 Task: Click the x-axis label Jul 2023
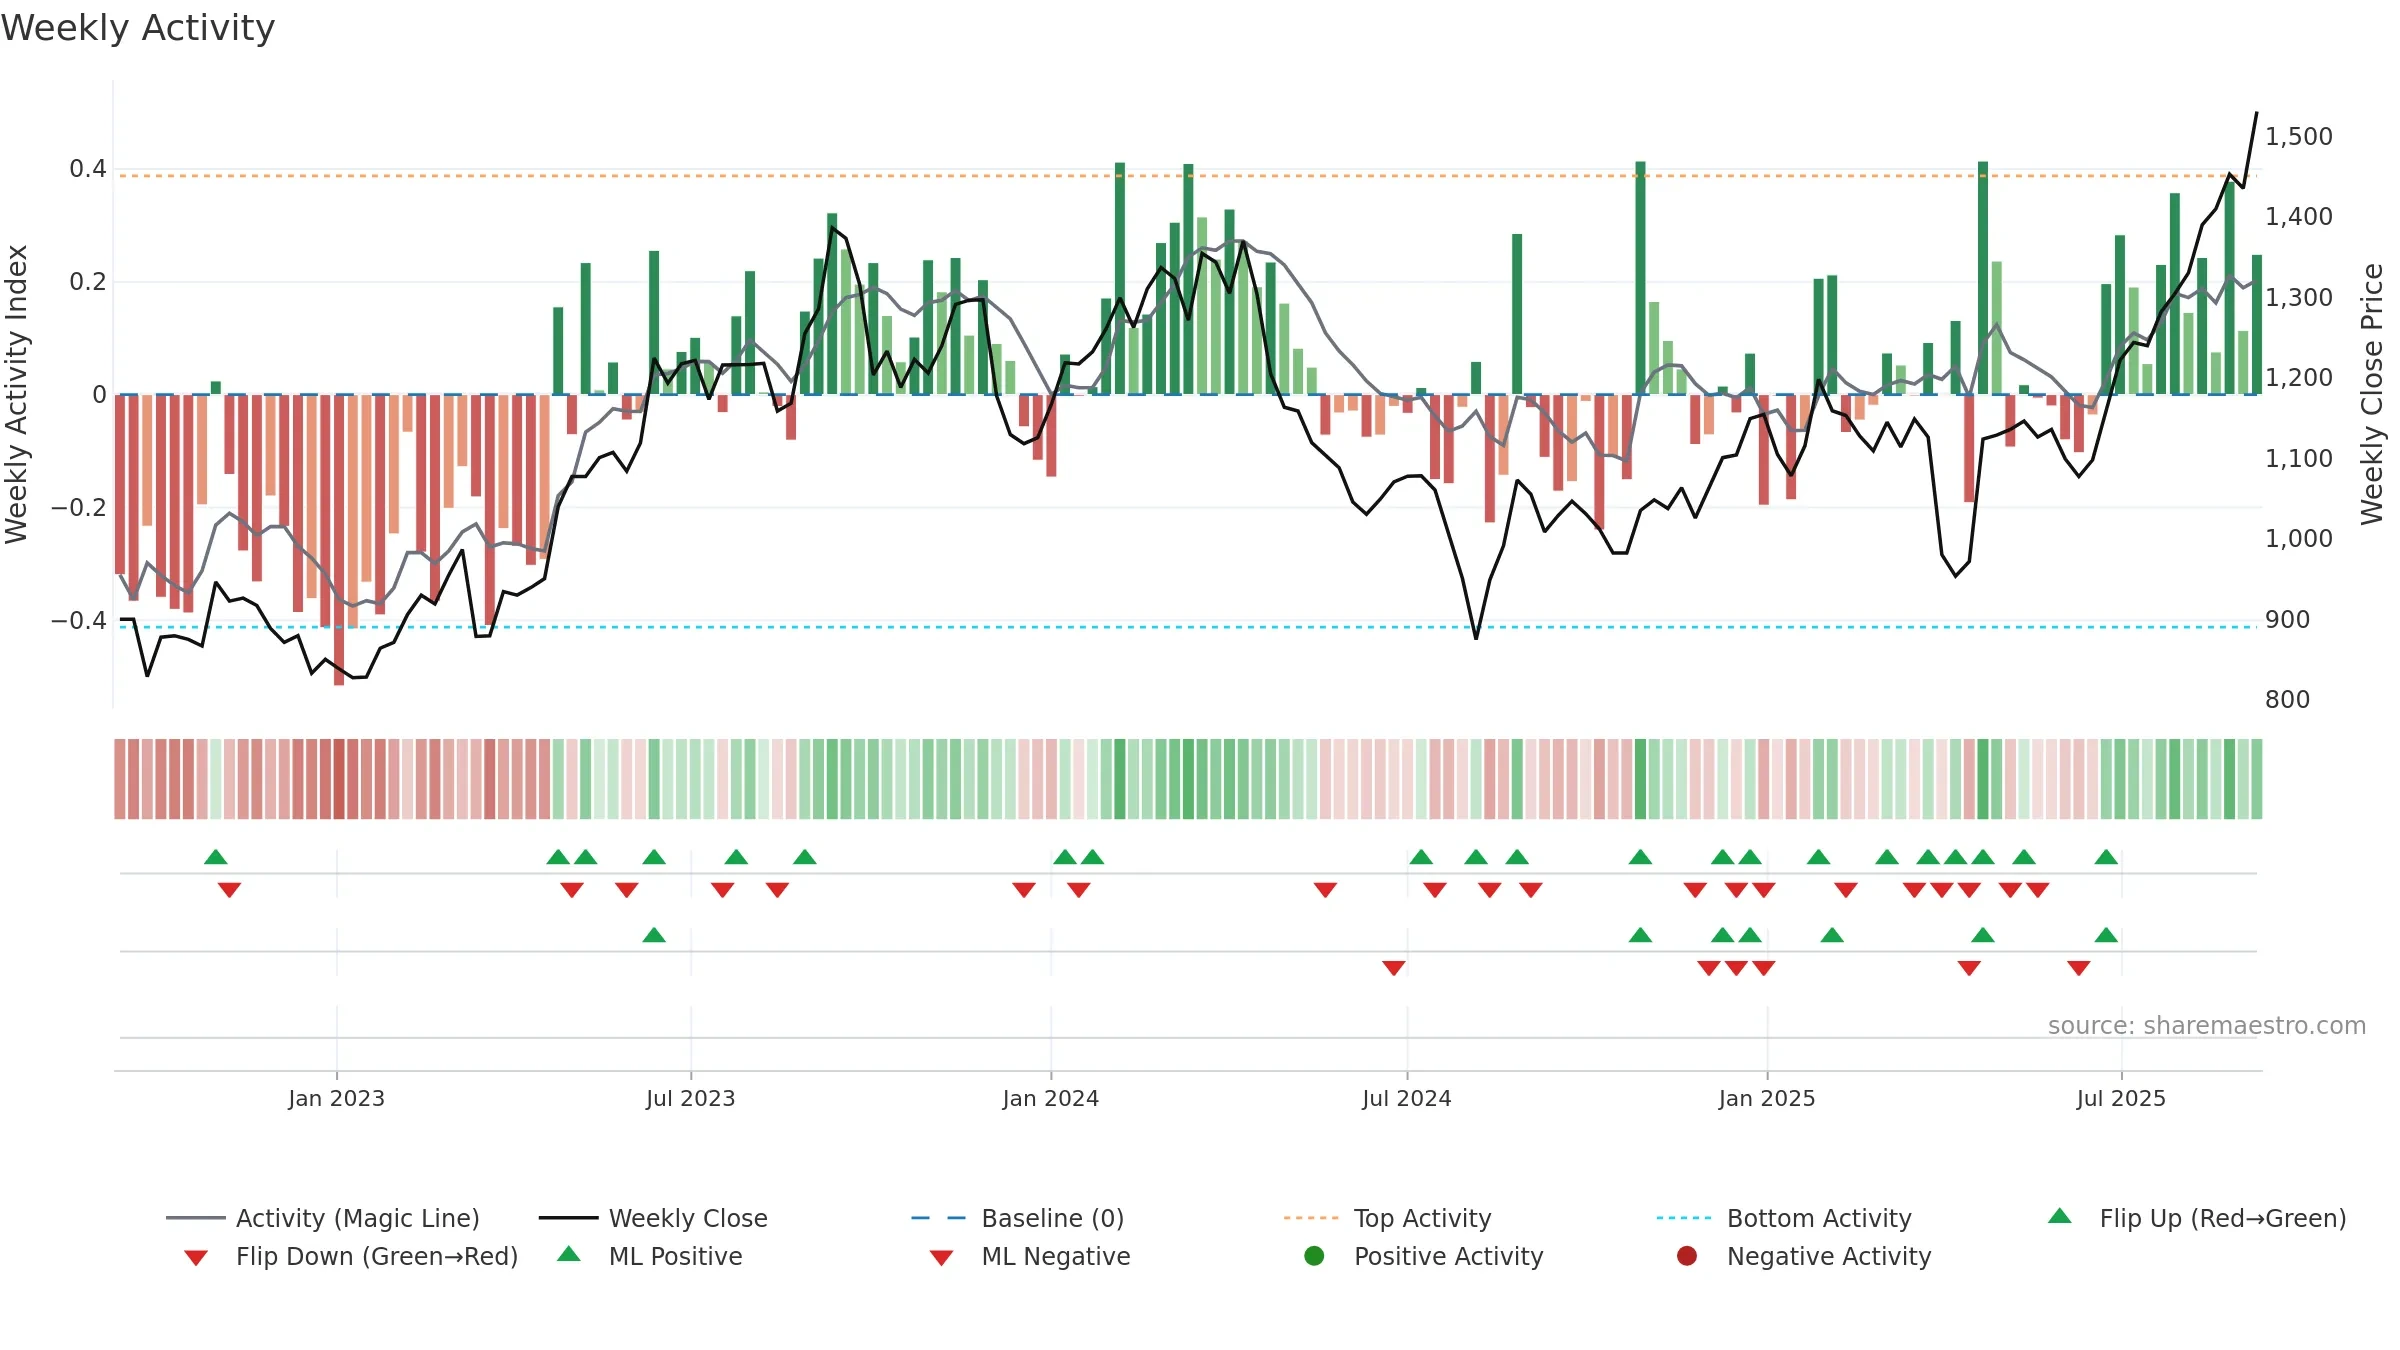pos(691,1098)
